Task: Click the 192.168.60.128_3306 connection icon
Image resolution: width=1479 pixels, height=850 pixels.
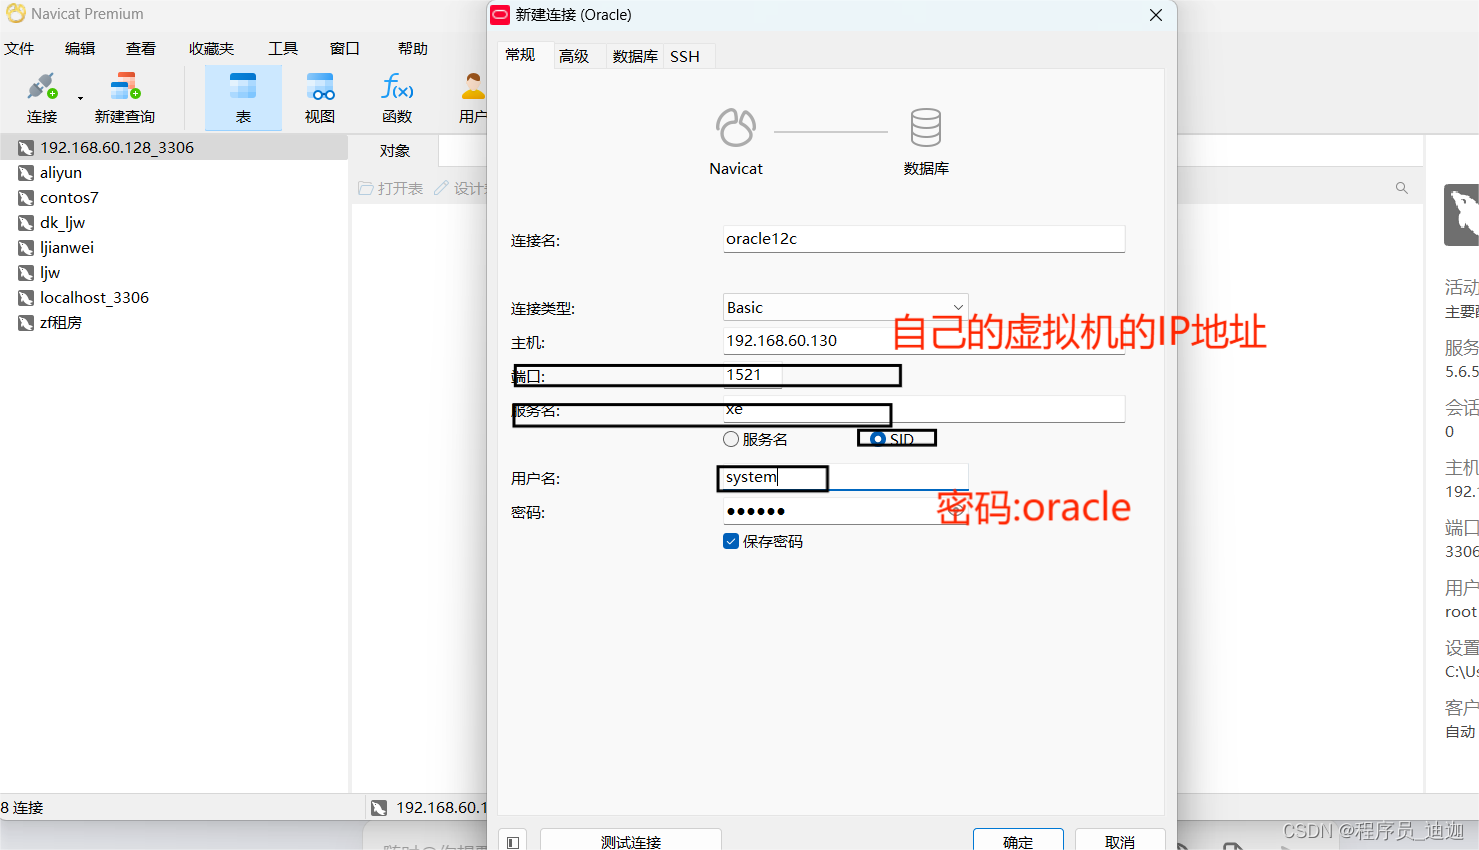Action: (x=26, y=148)
